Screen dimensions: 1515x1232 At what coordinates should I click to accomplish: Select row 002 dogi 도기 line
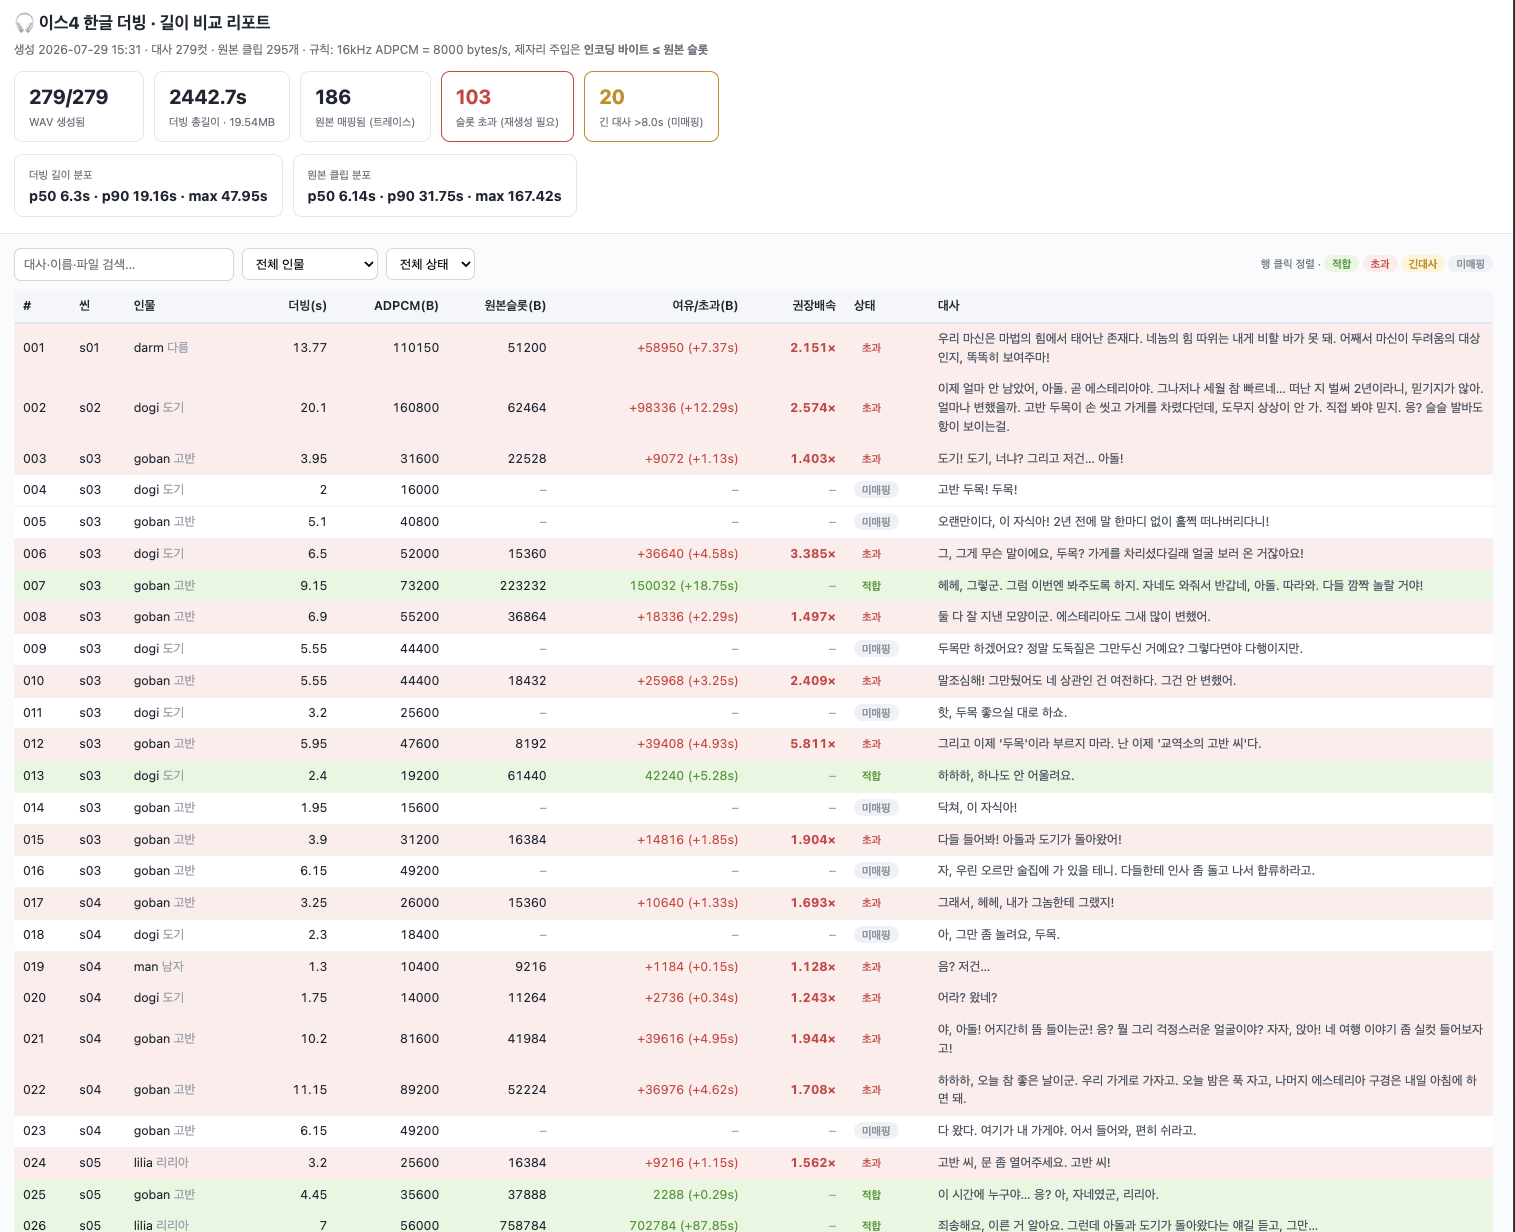(753, 408)
